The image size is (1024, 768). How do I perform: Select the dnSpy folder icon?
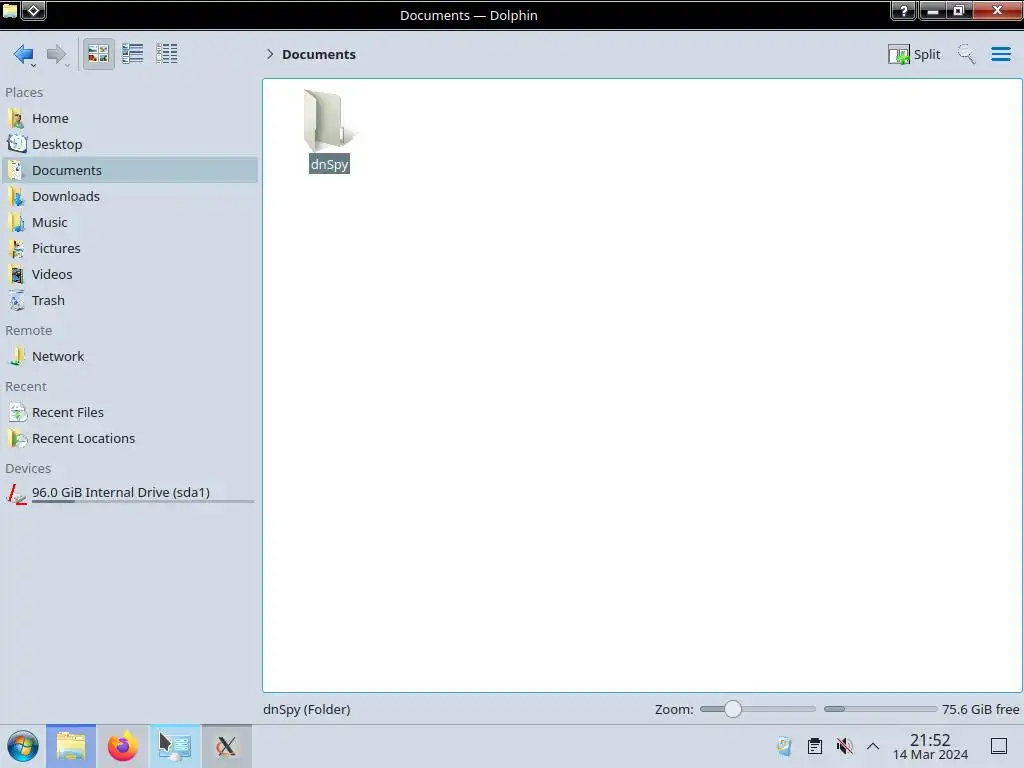[328, 120]
